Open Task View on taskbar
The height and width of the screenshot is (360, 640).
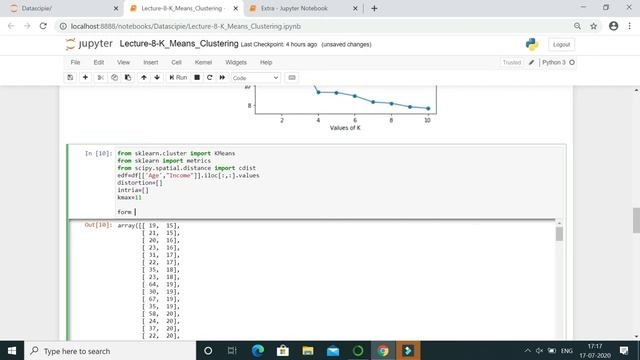pyautogui.click(x=232, y=351)
